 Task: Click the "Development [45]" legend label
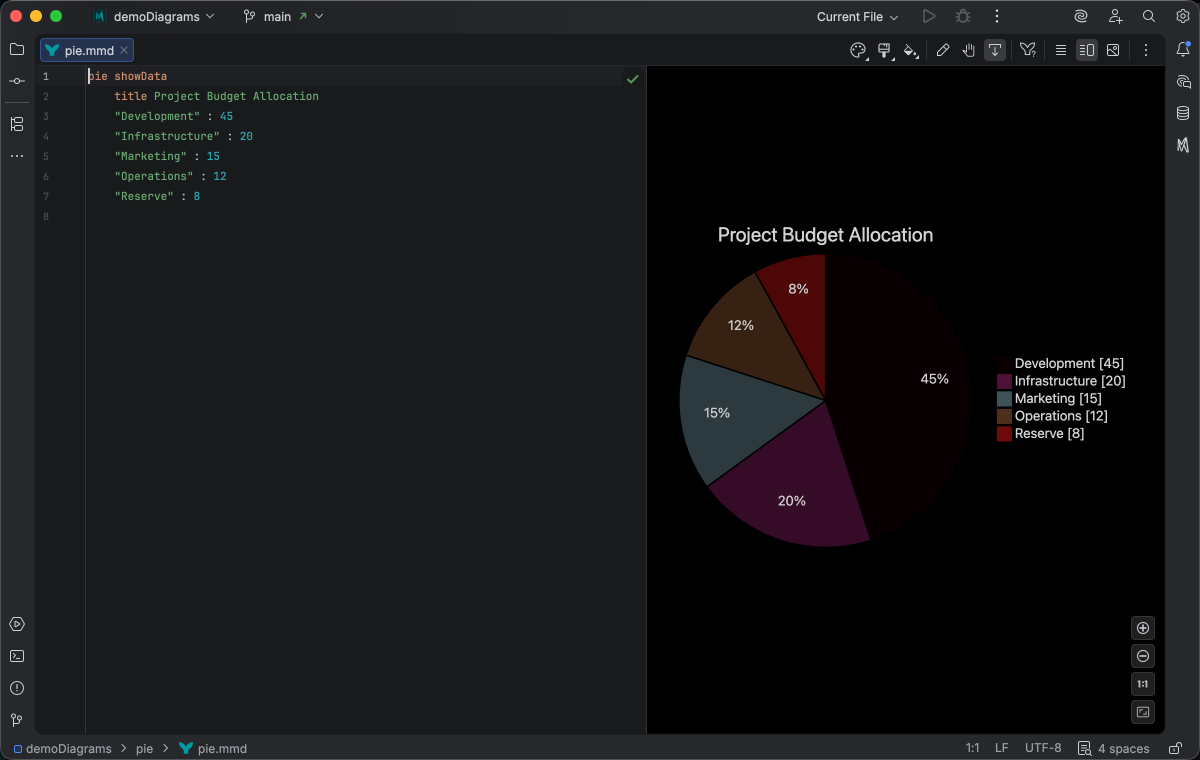[x=1069, y=363]
